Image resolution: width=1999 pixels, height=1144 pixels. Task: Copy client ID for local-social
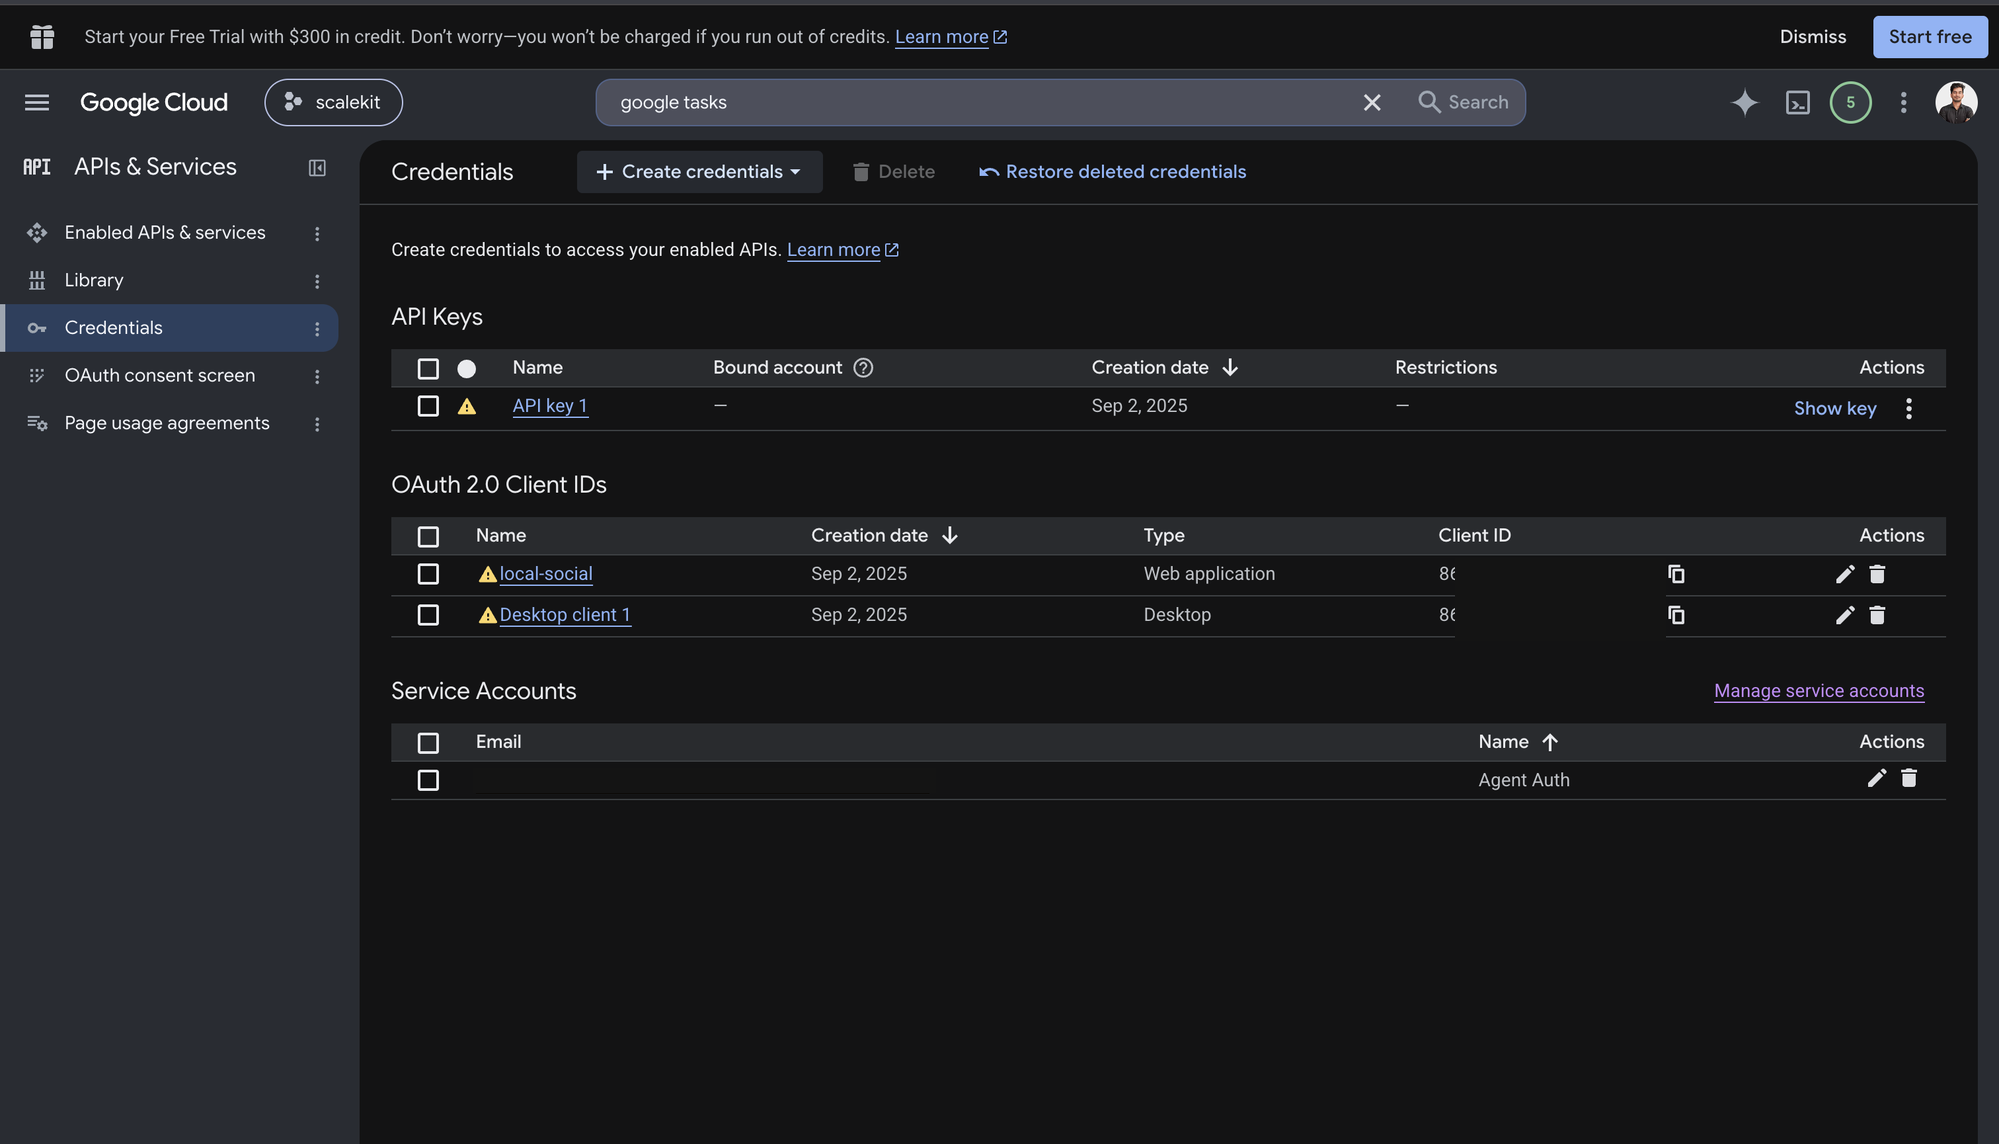1677,574
